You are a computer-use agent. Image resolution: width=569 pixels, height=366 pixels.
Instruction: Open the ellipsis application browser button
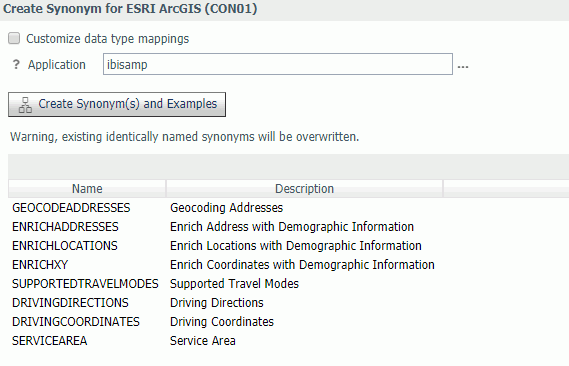click(463, 66)
